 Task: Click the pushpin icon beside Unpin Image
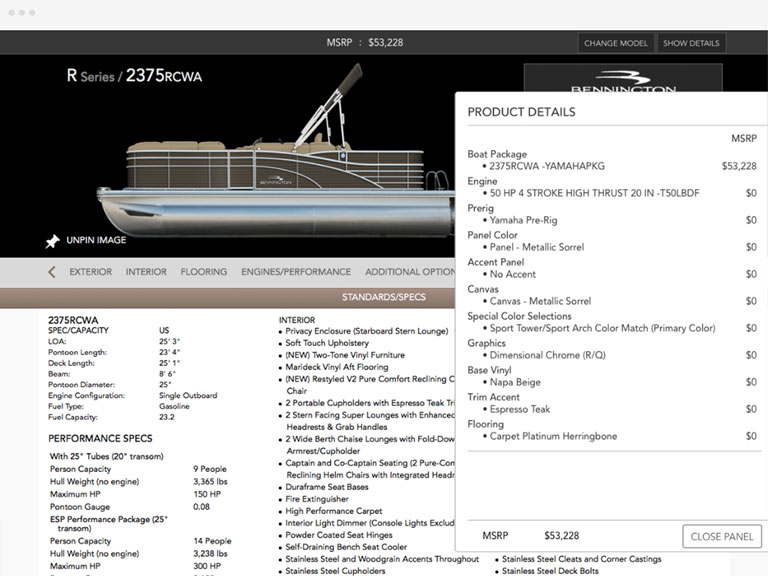(x=53, y=241)
